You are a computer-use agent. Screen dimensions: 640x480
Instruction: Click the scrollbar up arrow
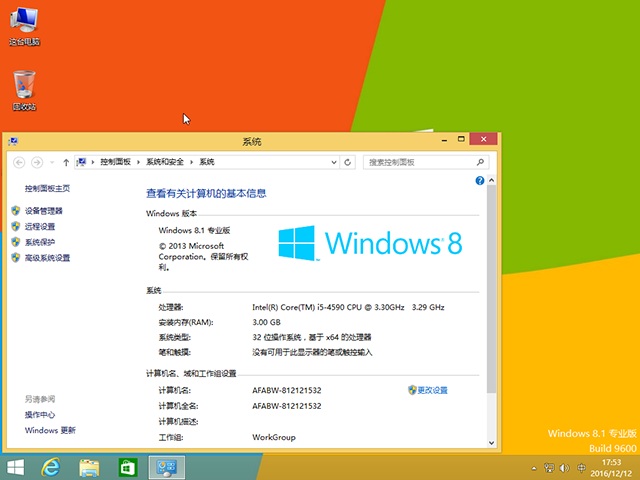(x=491, y=180)
